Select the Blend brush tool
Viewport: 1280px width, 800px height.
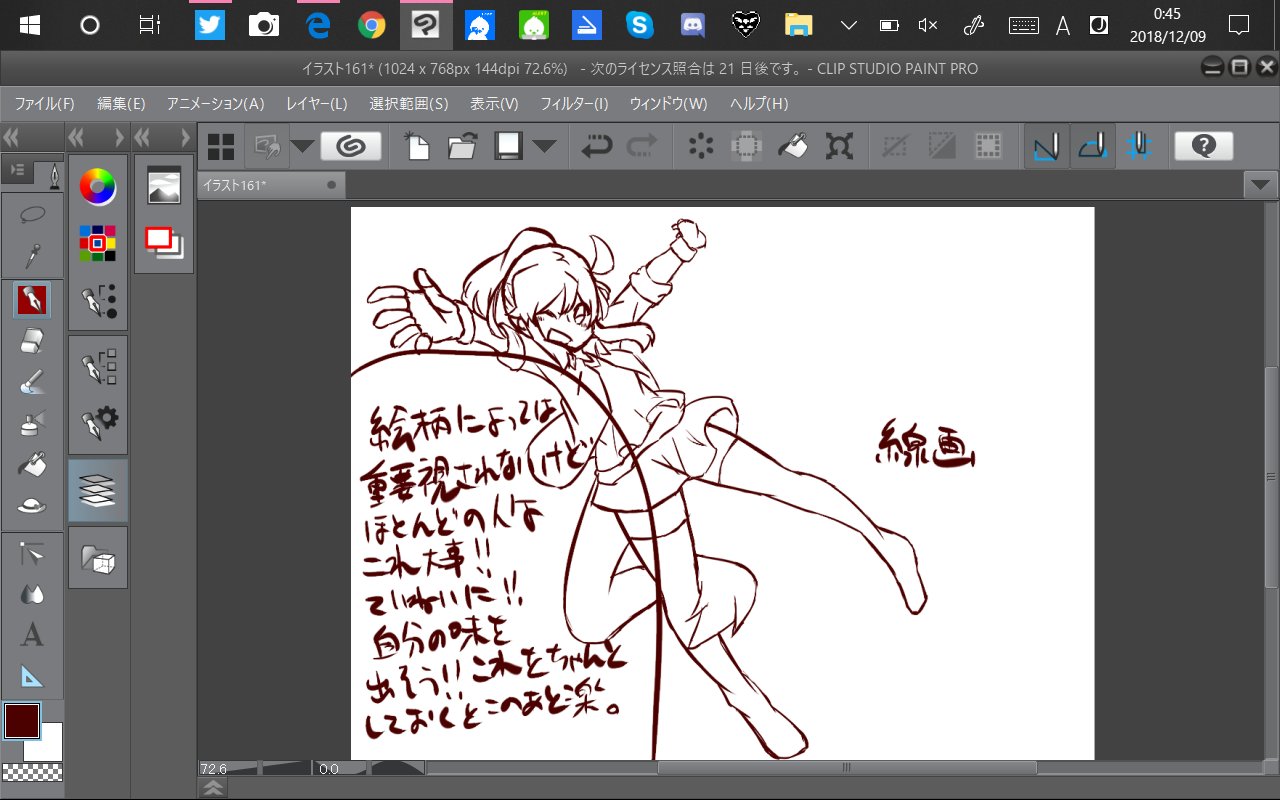[x=32, y=382]
